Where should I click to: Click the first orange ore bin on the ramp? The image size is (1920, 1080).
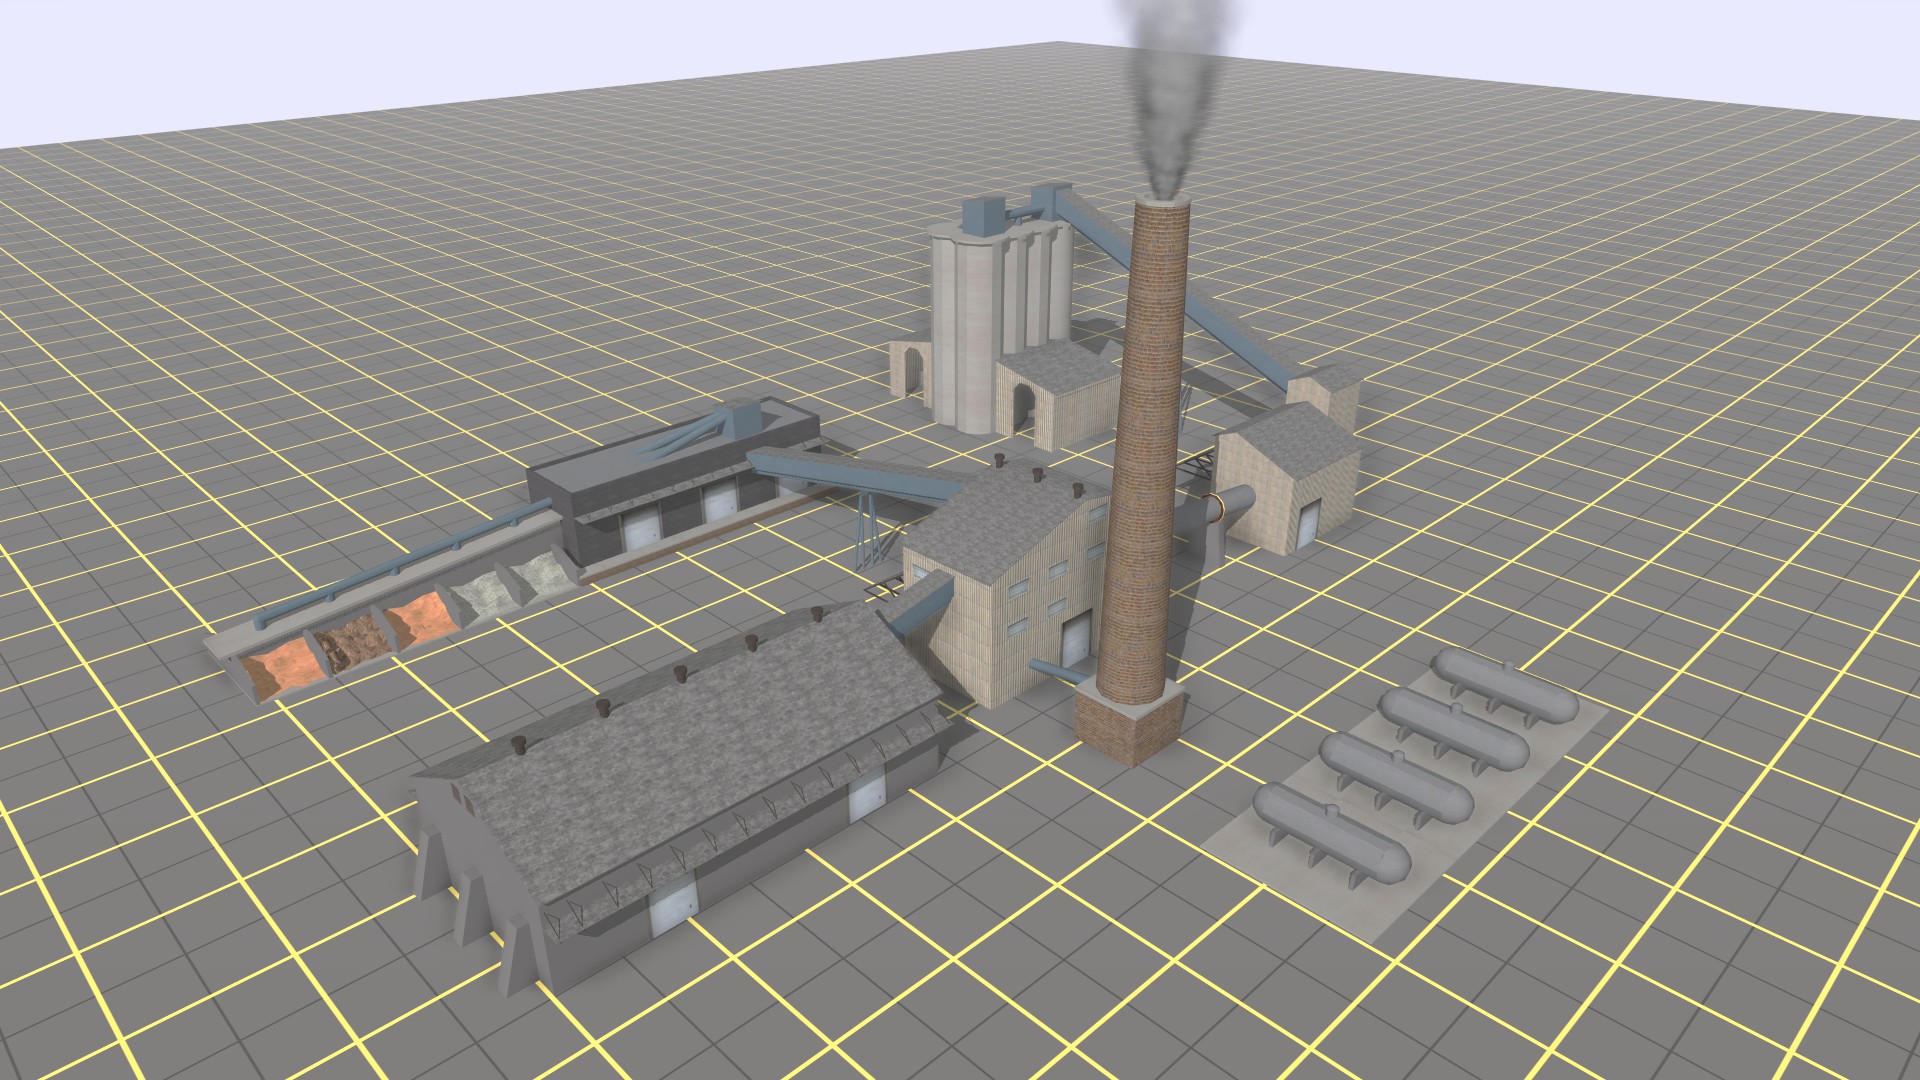point(283,673)
